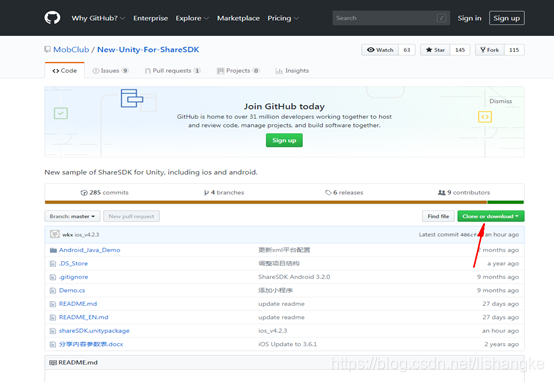Click the repository book icon beside MobClub

[47, 49]
